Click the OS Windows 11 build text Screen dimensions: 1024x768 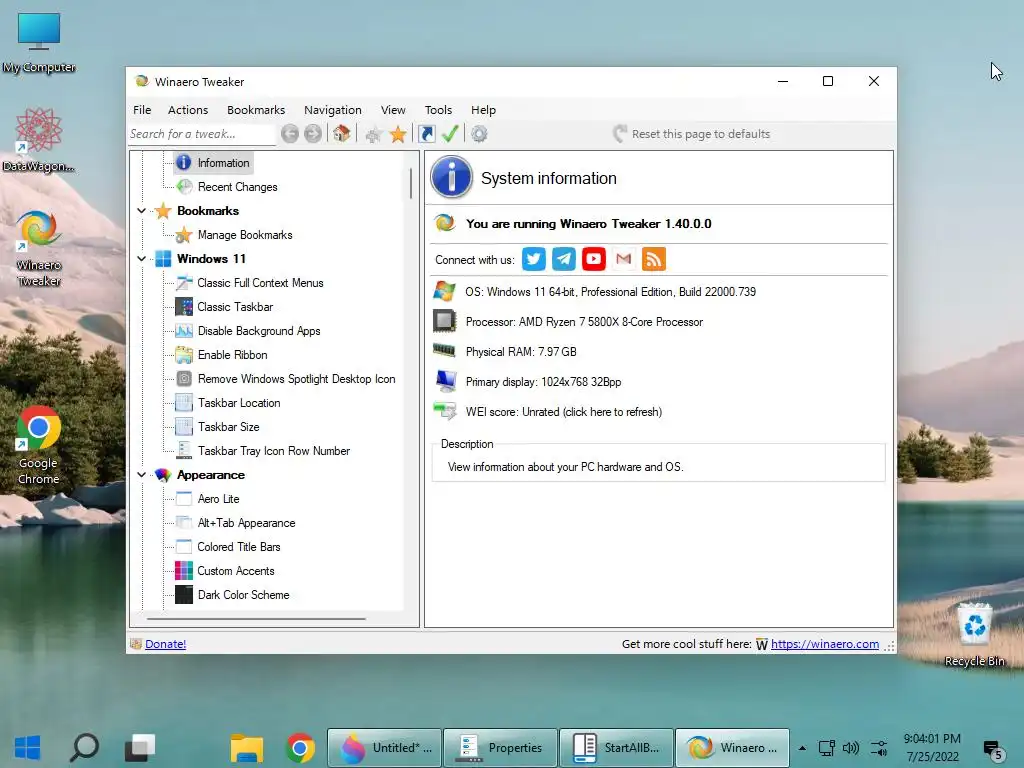tap(611, 292)
